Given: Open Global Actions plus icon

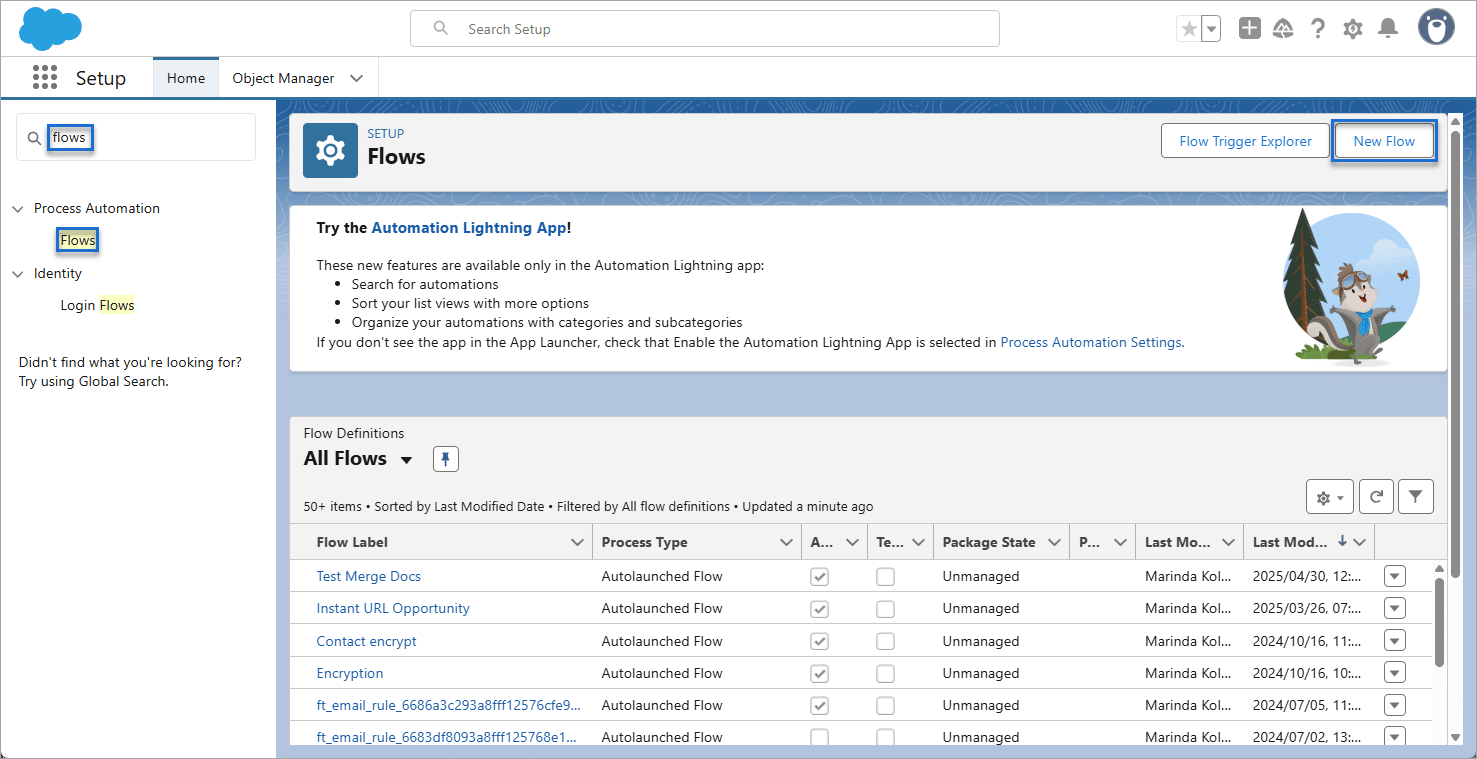Looking at the screenshot, I should [x=1250, y=29].
